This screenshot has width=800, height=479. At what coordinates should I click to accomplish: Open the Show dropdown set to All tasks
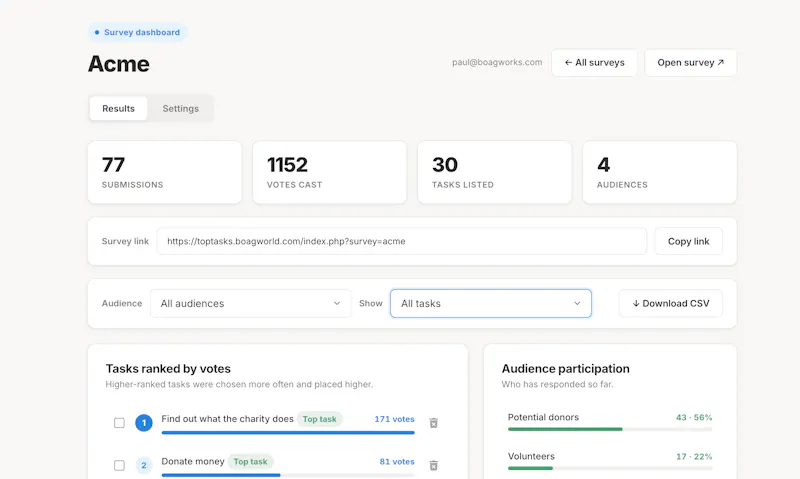[491, 304]
